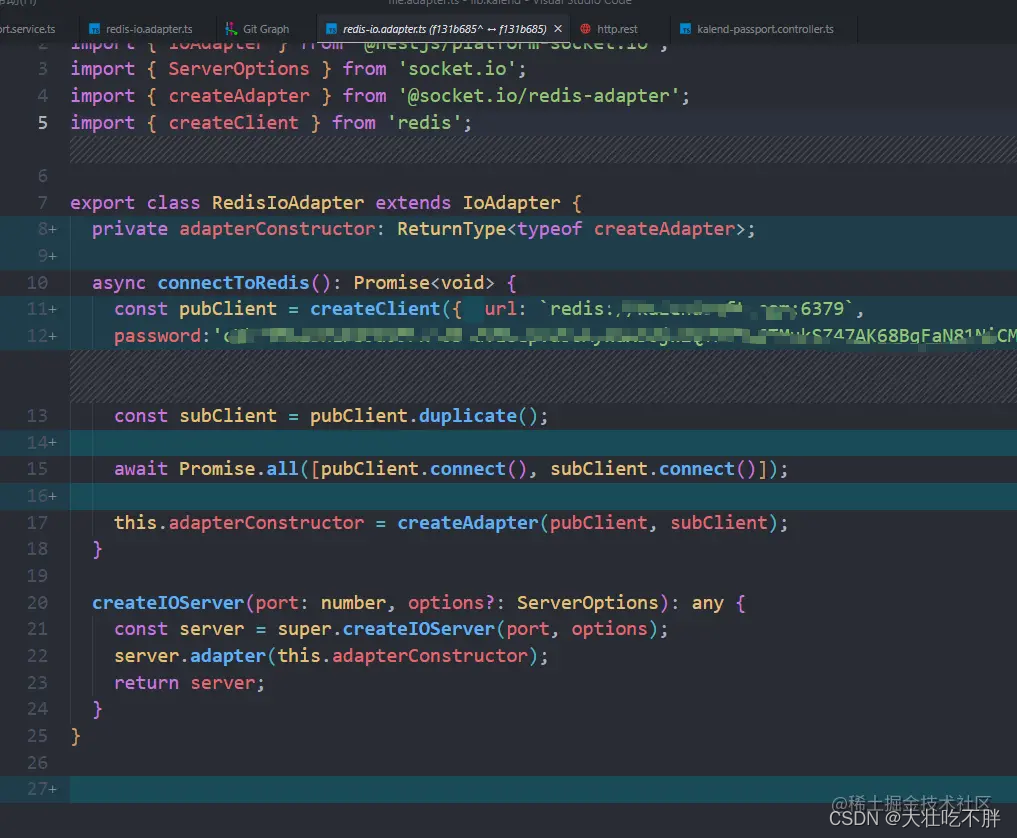Image resolution: width=1017 pixels, height=838 pixels.
Task: Click method name 'createIOServer' on line 20
Action: 168,603
